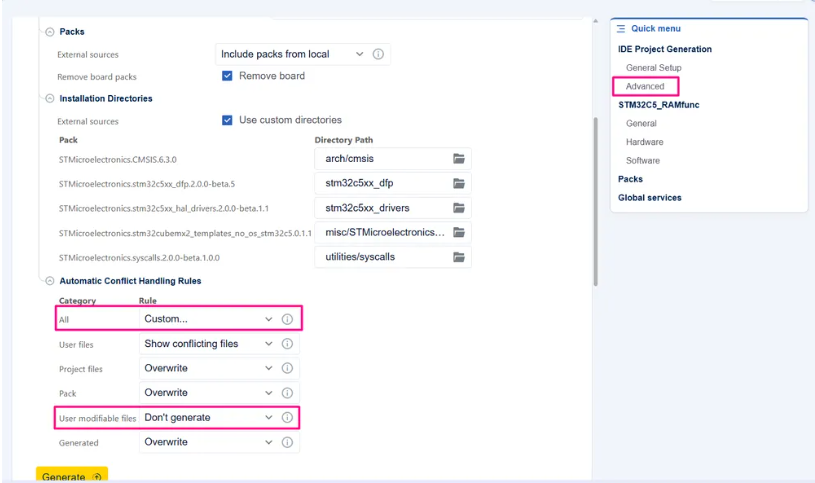Open External sources packs dropdown
Screen dimensions: 815x483
pyautogui.click(x=292, y=54)
